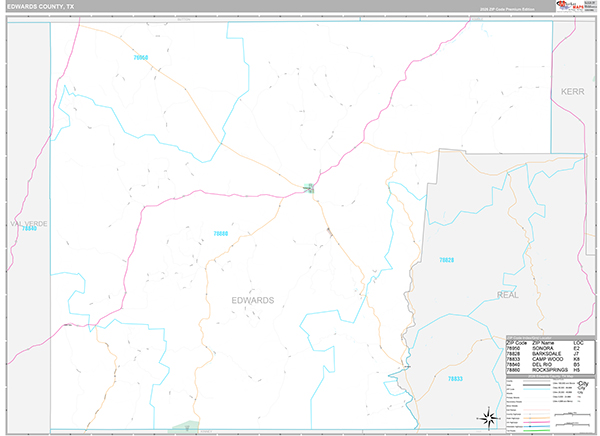Click the ZIP Code column header
The height and width of the screenshot is (436, 600).
click(x=516, y=343)
